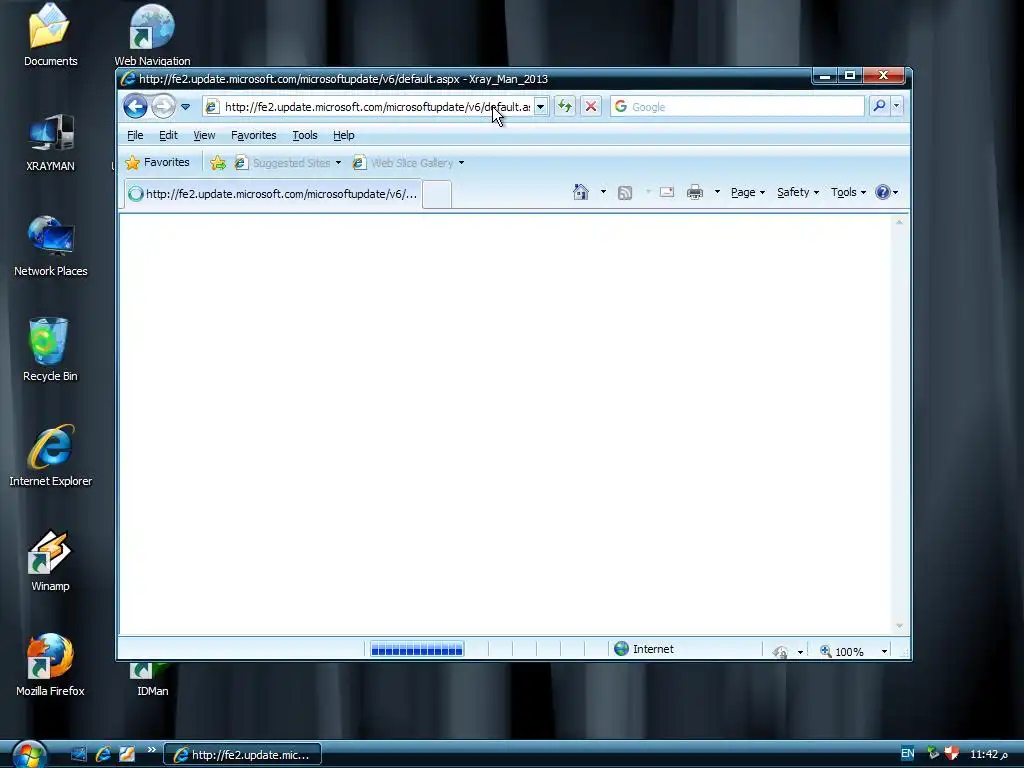
Task: Select the XRAYMAN computer desktop icon
Action: point(50,142)
